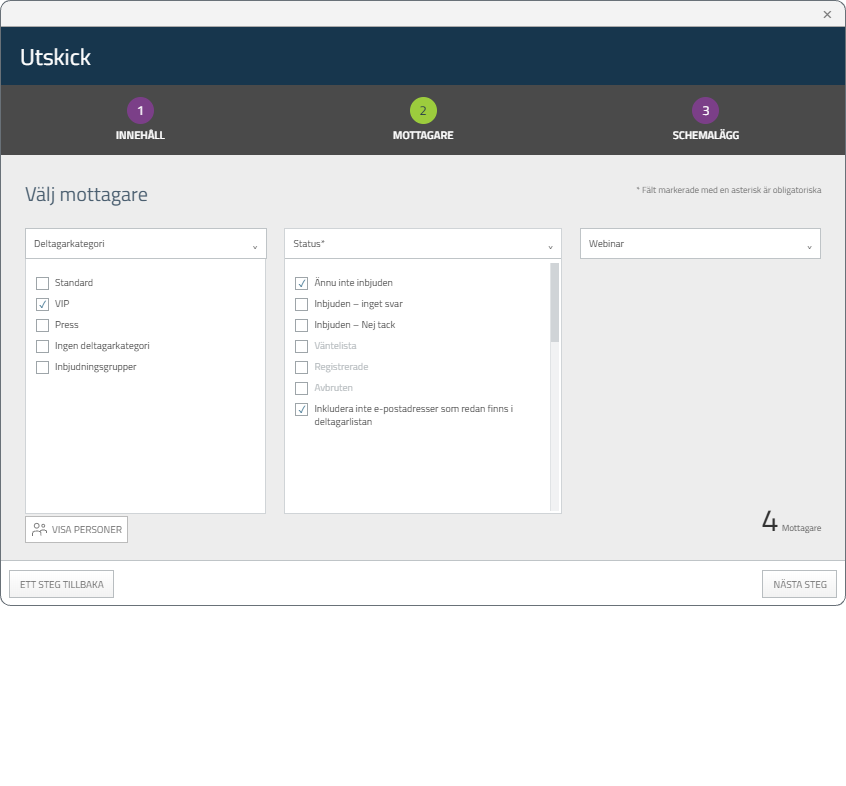Check the Inbjudningsgrupper checkbox

pos(43,367)
